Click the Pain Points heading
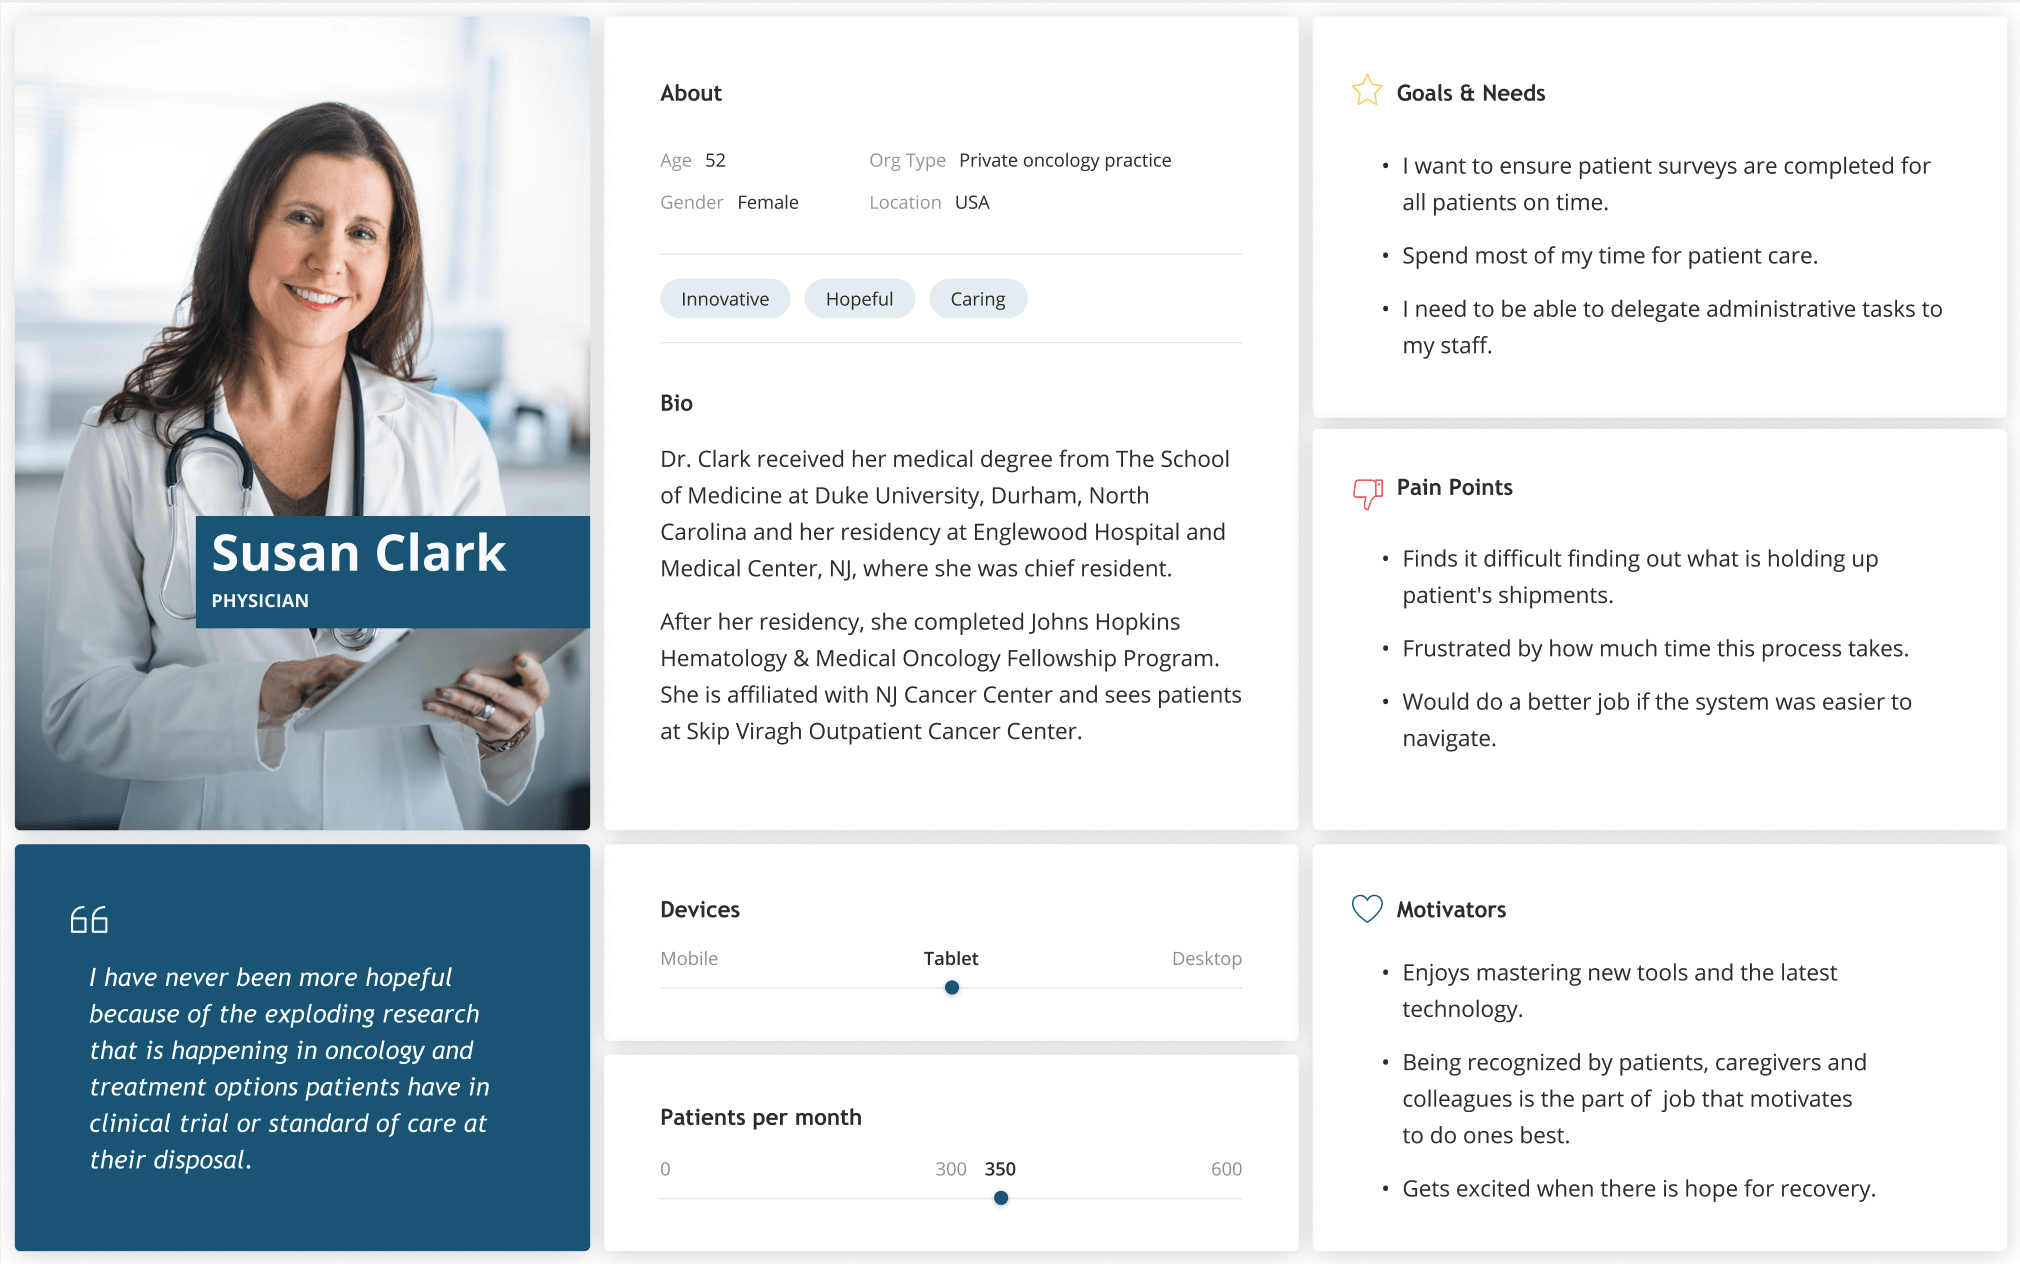2020x1264 pixels. (x=1454, y=487)
